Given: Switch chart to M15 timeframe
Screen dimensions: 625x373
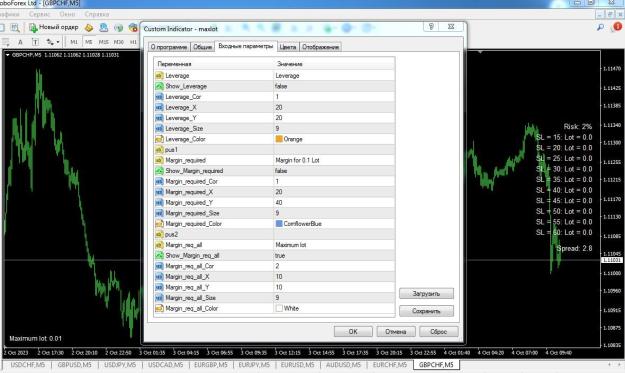Looking at the screenshot, I should tap(104, 42).
